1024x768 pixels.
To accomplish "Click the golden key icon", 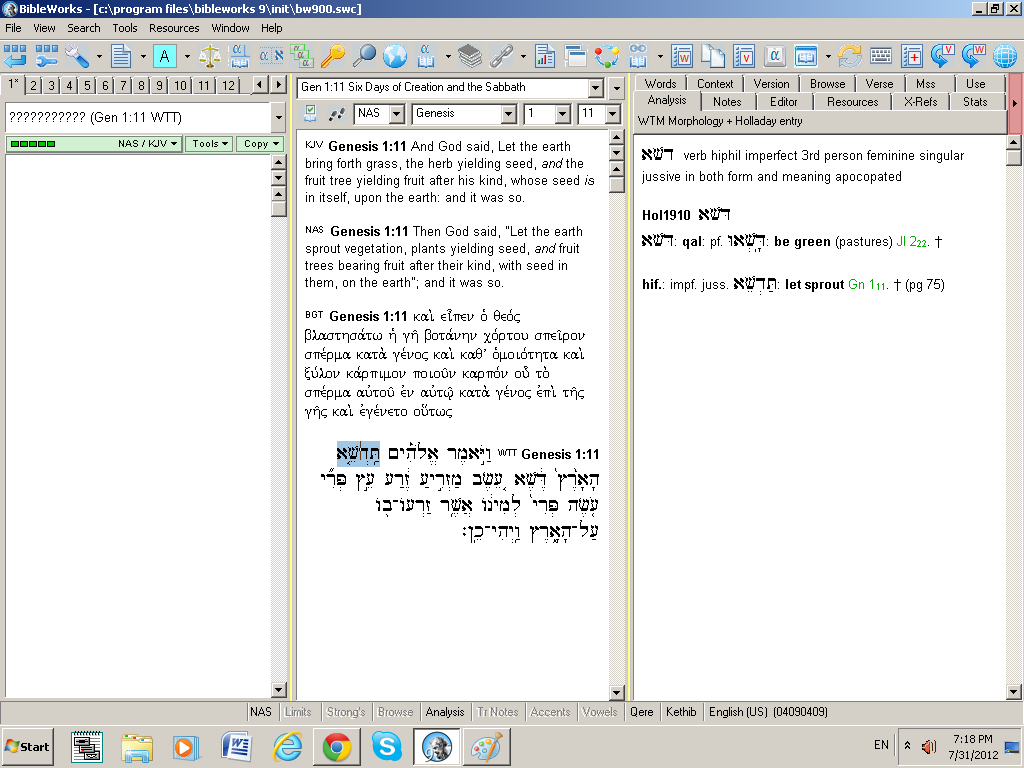I will tap(332, 56).
